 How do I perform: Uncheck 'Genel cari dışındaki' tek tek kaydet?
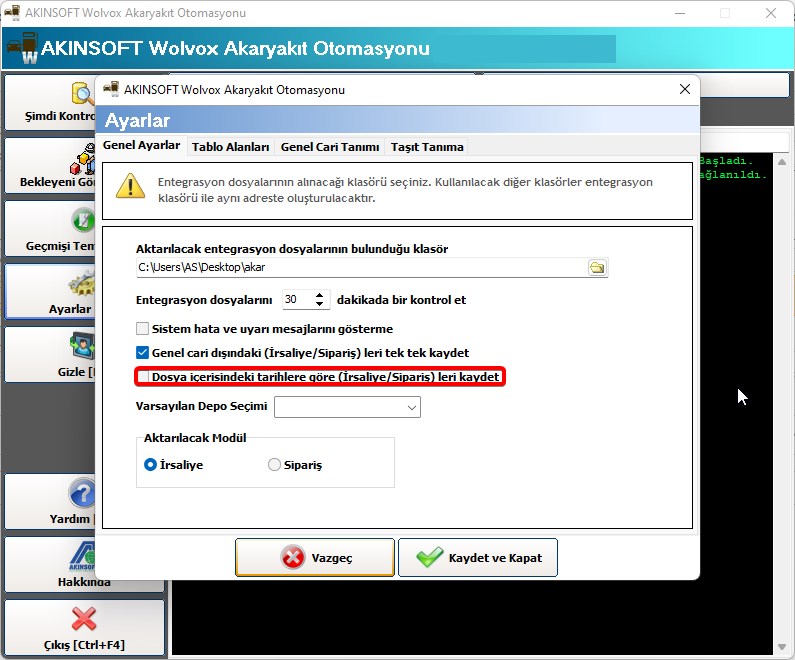coord(142,352)
